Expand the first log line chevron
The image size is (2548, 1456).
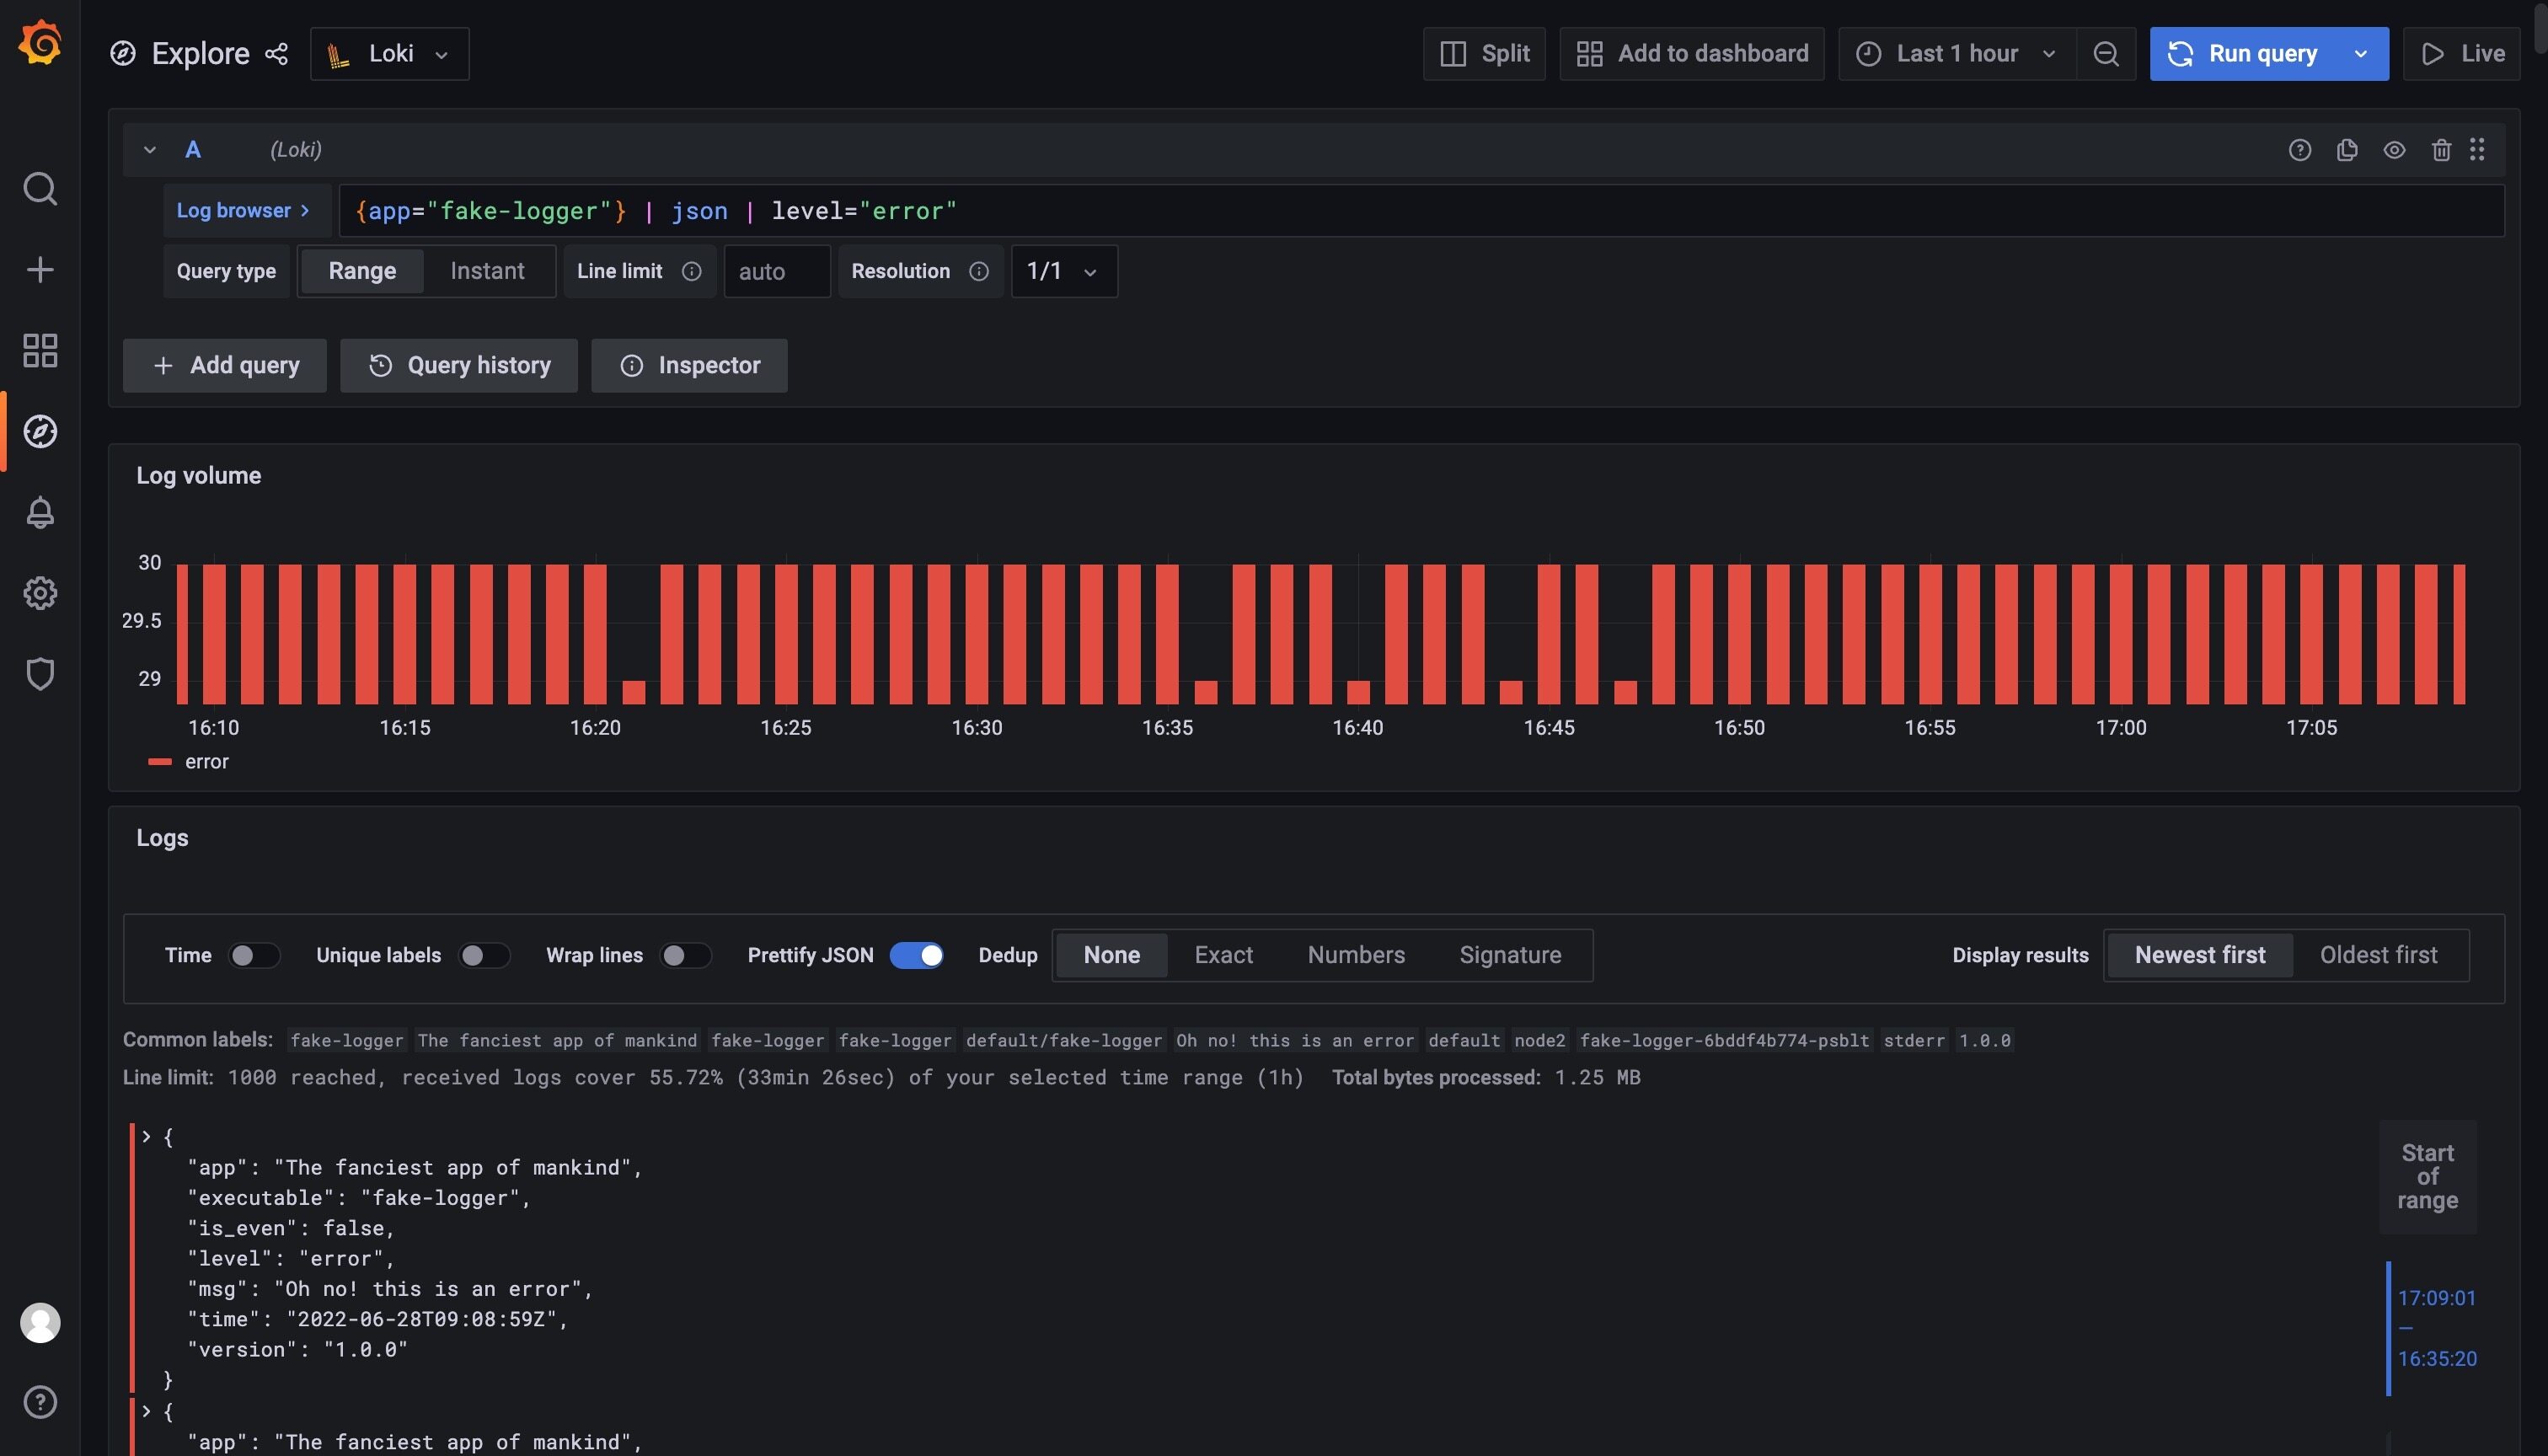click(x=146, y=1136)
